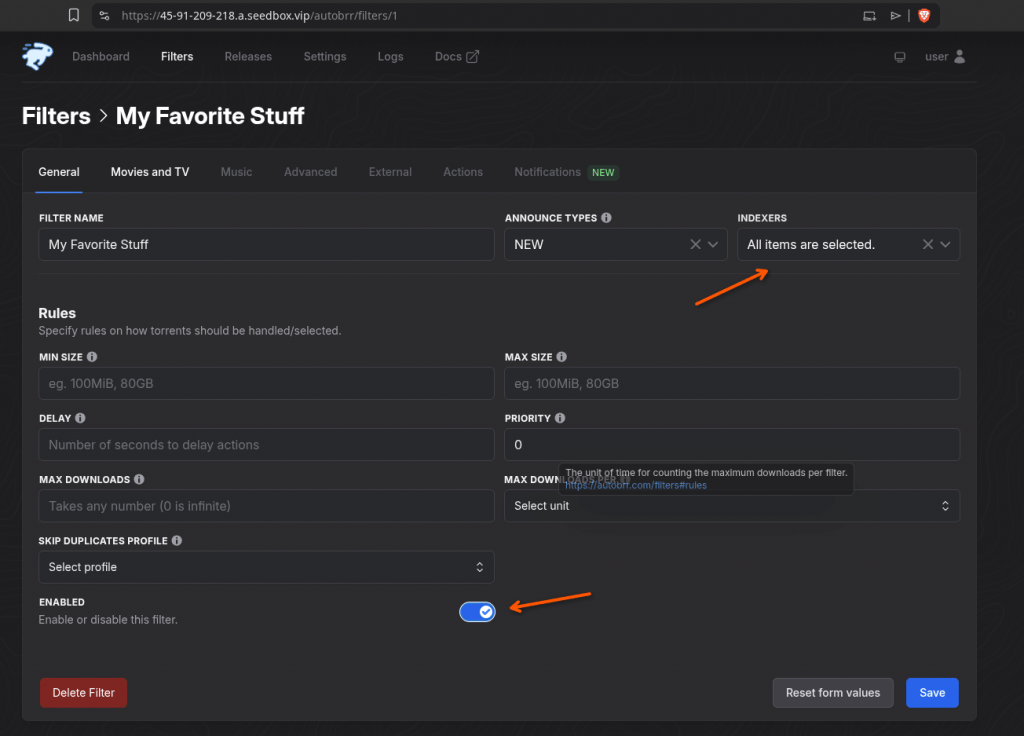The width and height of the screenshot is (1024, 736).
Task: Click Max Size info icon
Action: [562, 357]
